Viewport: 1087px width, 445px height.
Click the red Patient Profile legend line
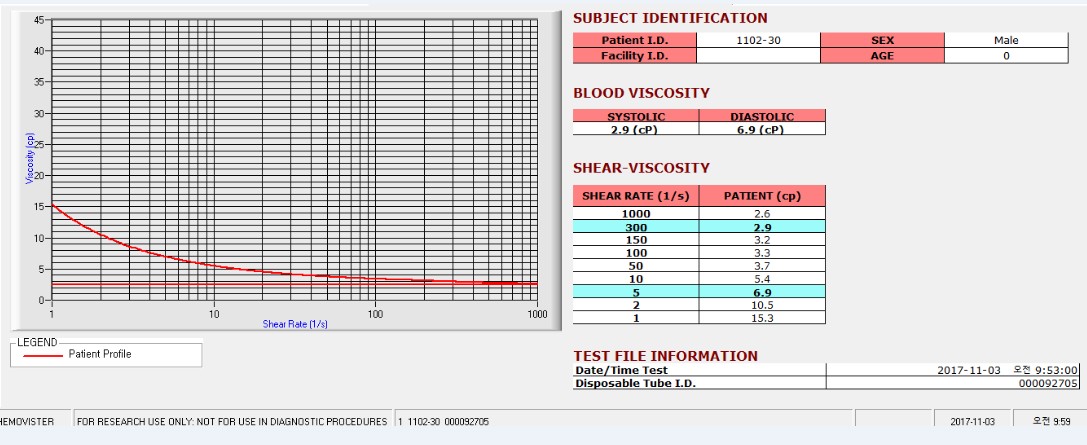click(43, 355)
